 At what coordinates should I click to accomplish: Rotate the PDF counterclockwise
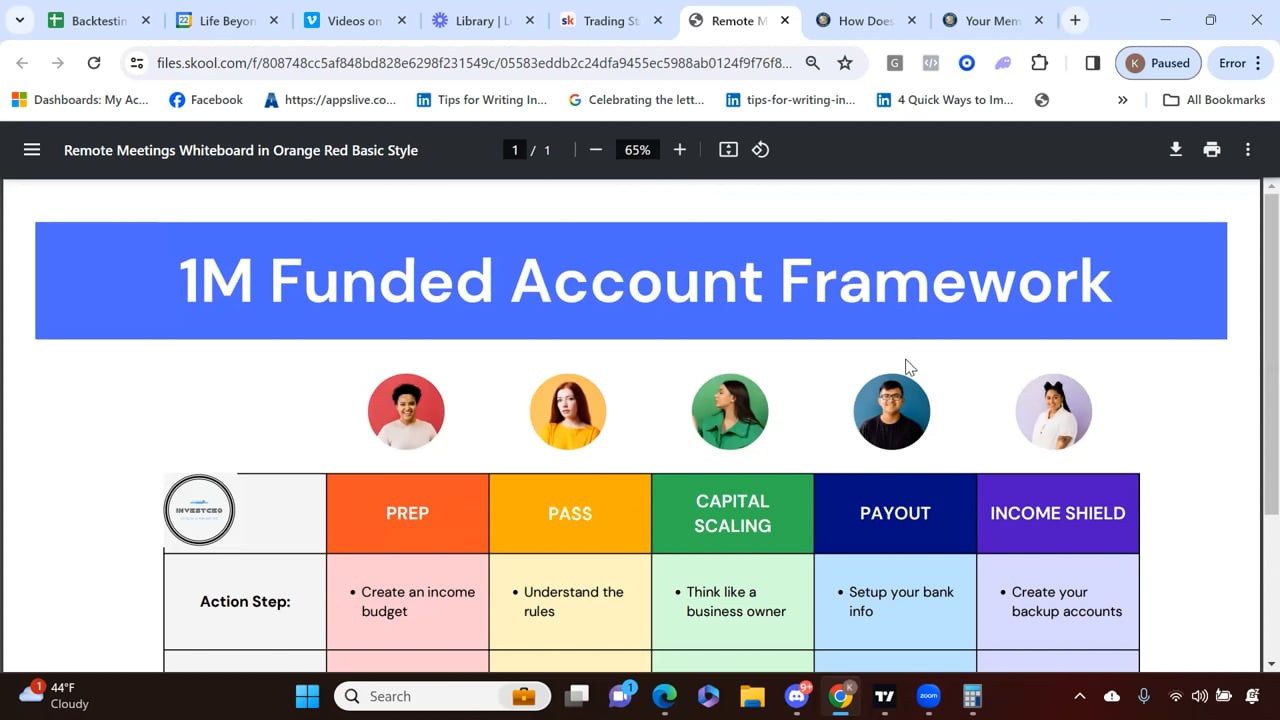tap(760, 150)
